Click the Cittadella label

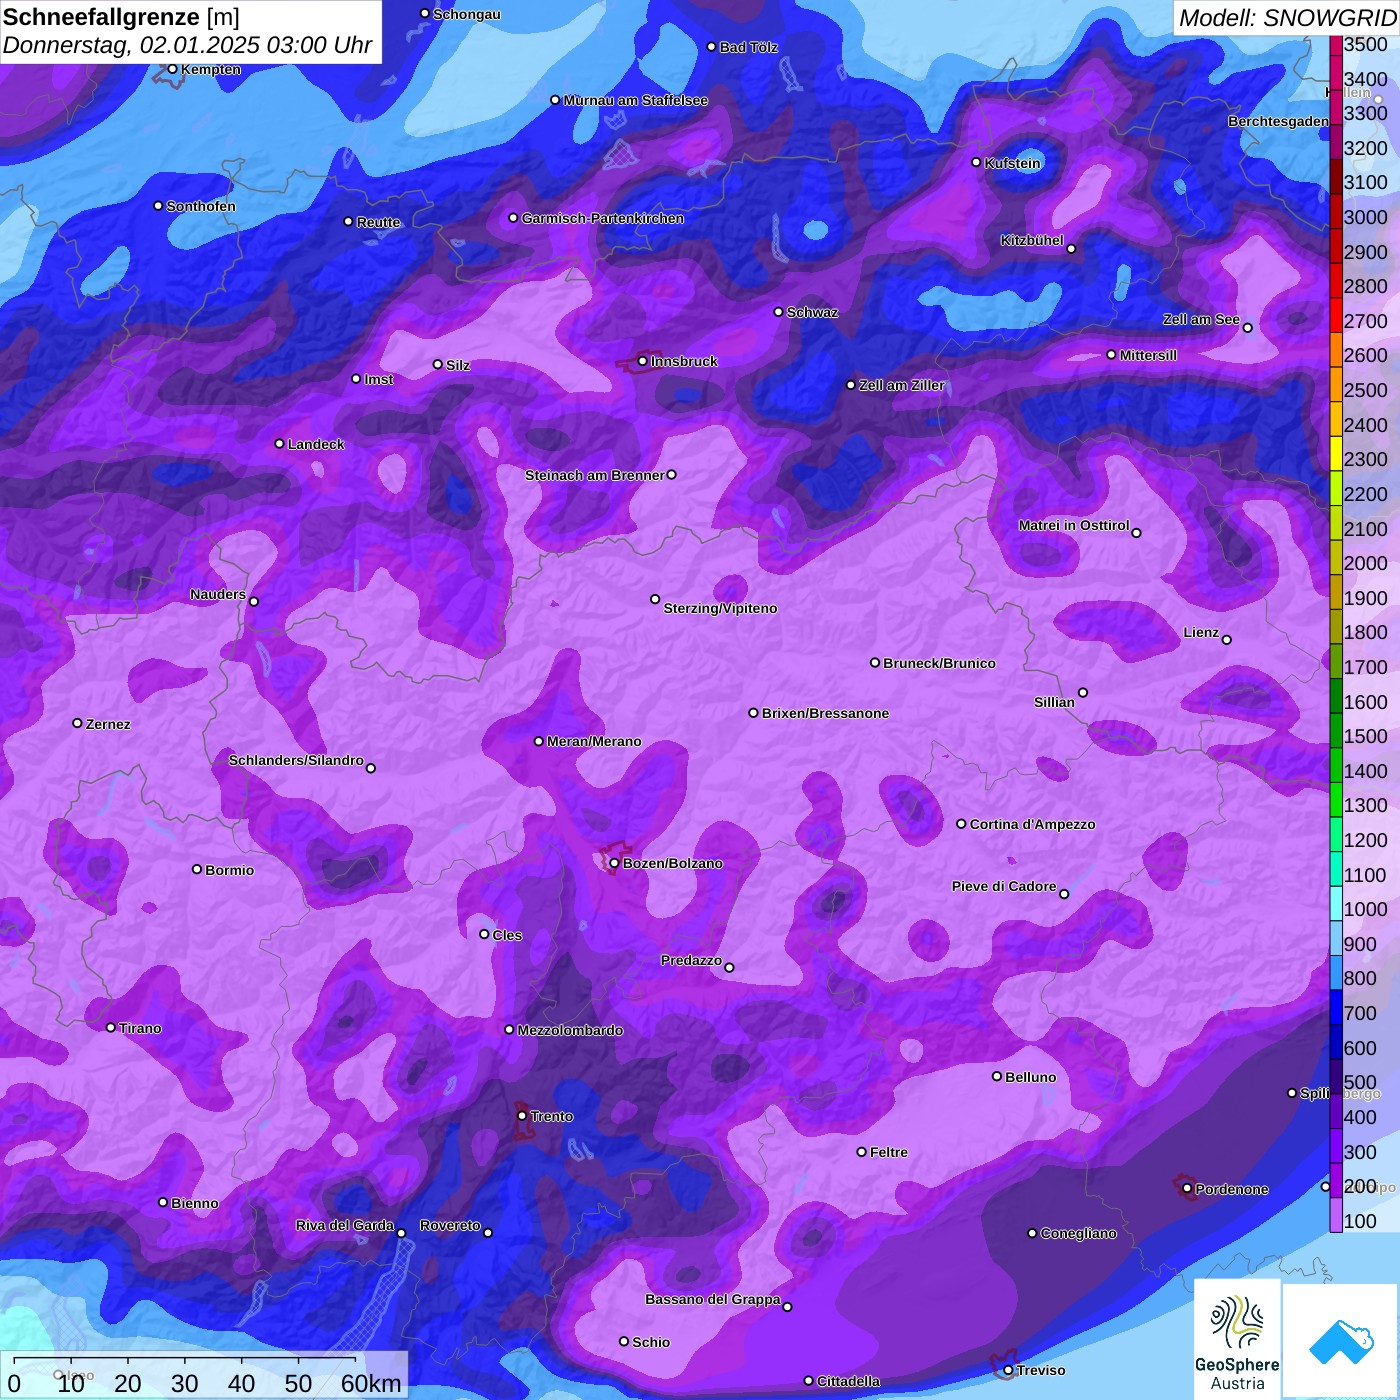[x=848, y=1381]
